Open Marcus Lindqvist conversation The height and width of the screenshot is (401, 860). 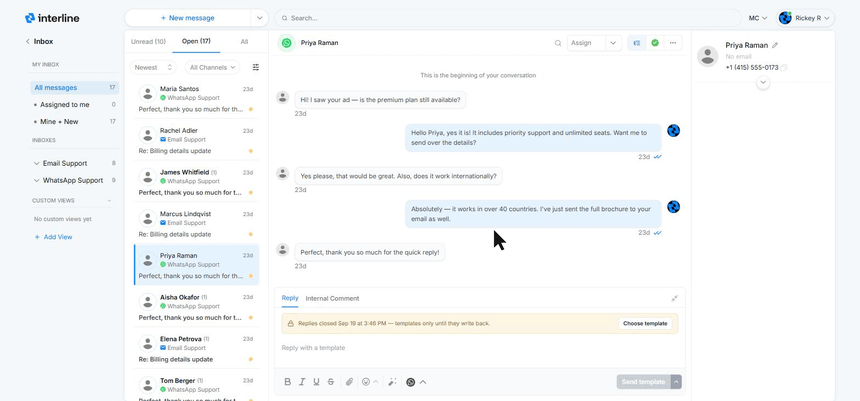[196, 224]
